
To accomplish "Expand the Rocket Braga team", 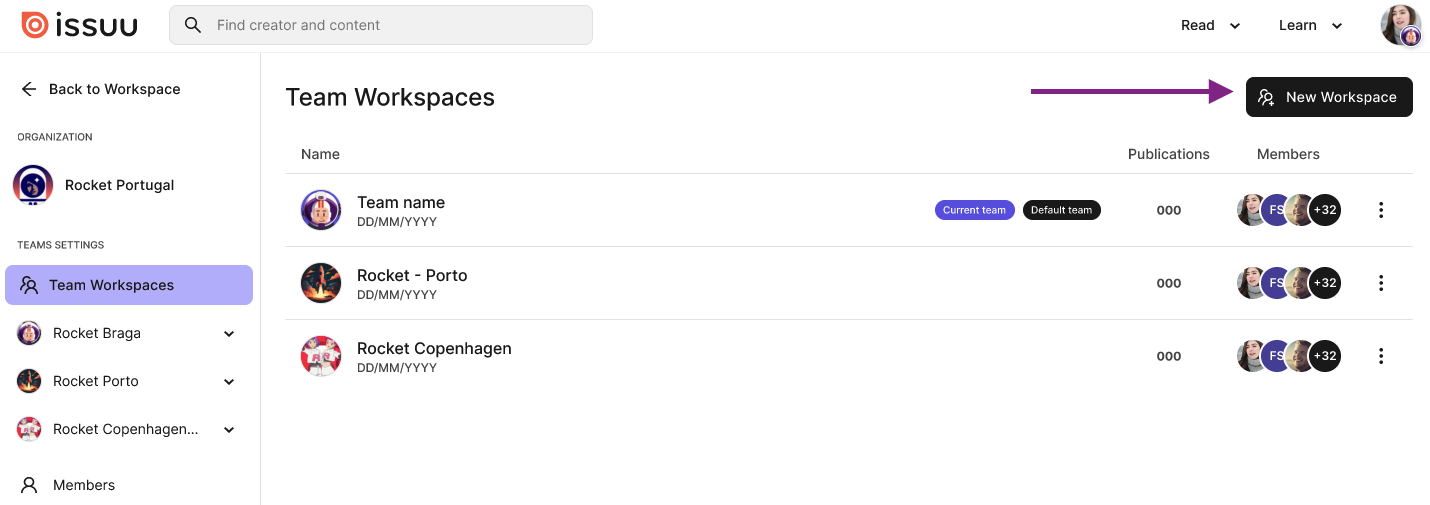I will pos(229,333).
